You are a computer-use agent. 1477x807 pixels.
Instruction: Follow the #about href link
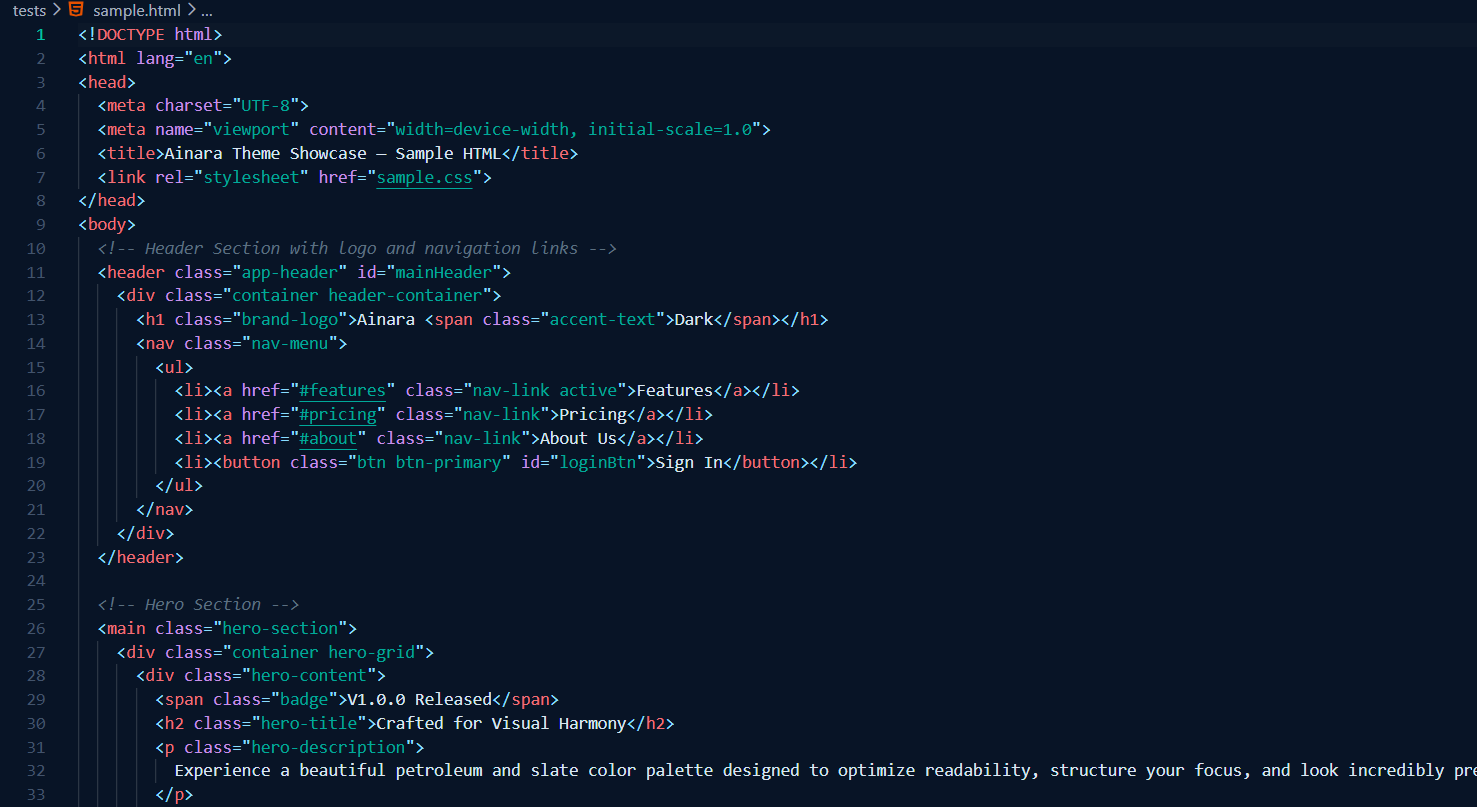pyautogui.click(x=328, y=438)
